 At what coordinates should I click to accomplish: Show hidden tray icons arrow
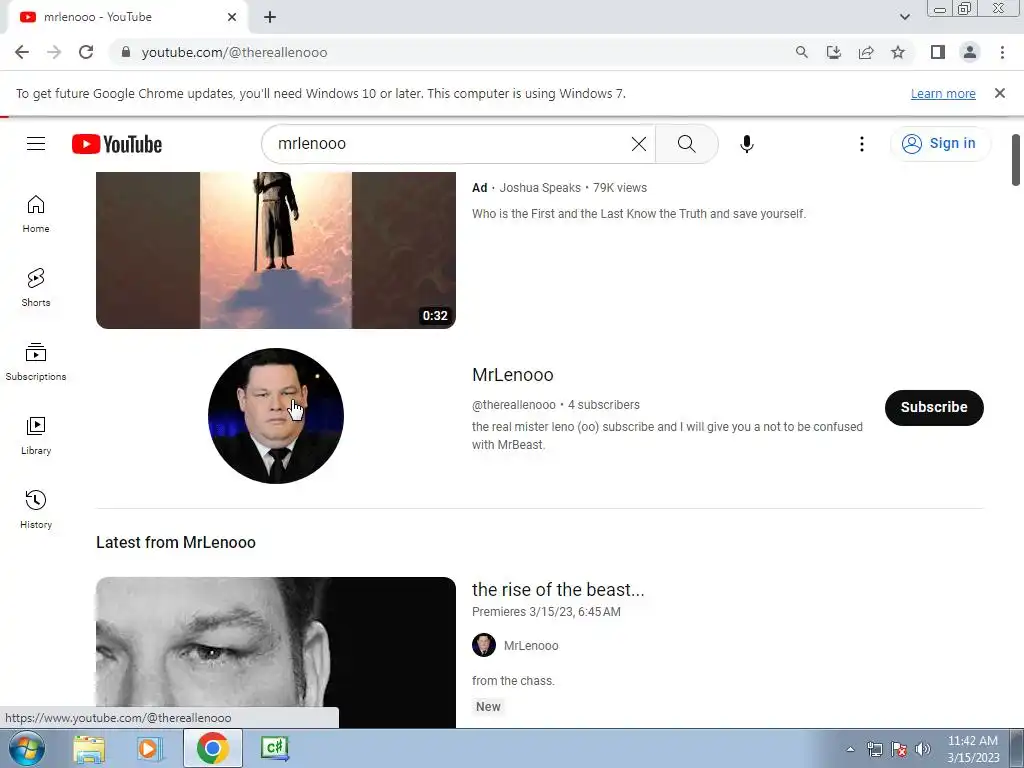coord(850,749)
